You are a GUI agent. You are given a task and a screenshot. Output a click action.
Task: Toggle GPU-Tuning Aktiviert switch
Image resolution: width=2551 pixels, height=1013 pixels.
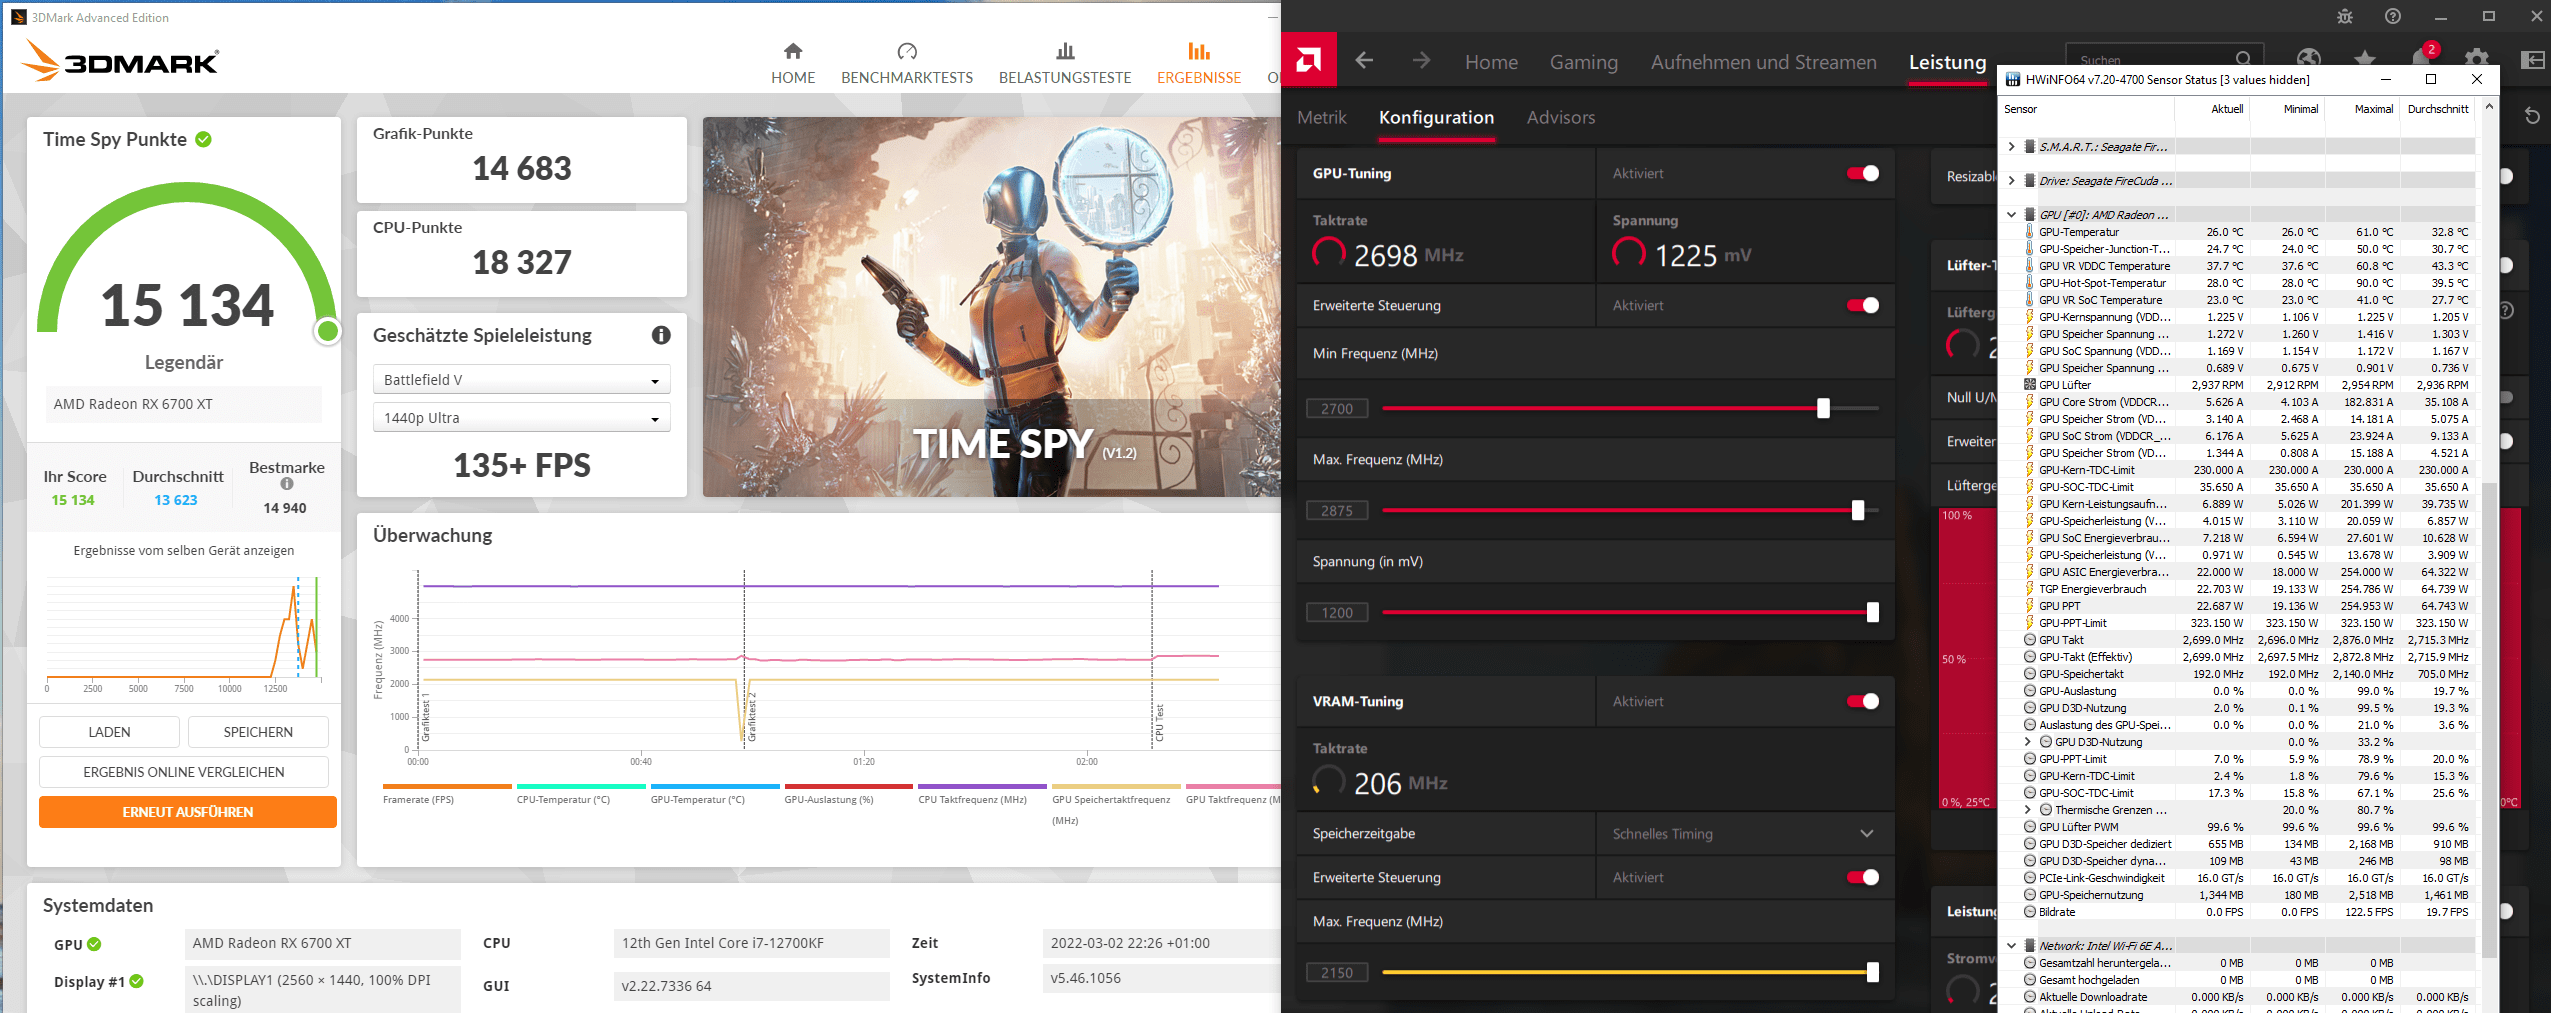click(1863, 173)
